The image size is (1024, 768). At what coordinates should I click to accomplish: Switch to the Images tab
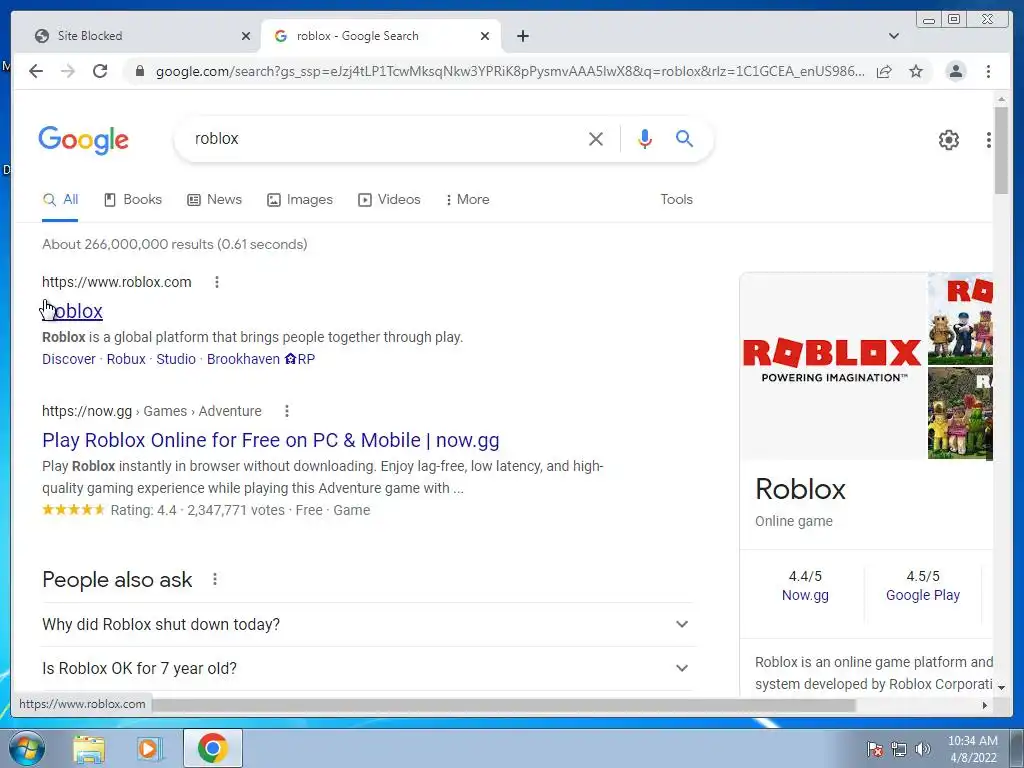300,200
